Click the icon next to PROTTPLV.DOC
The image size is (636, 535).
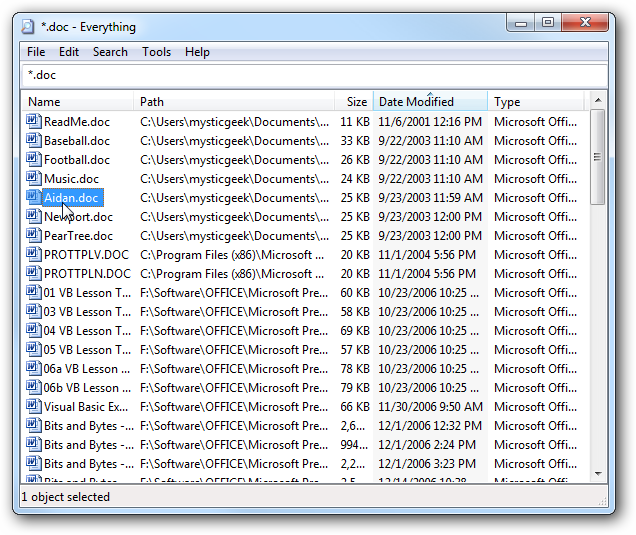[x=34, y=255]
